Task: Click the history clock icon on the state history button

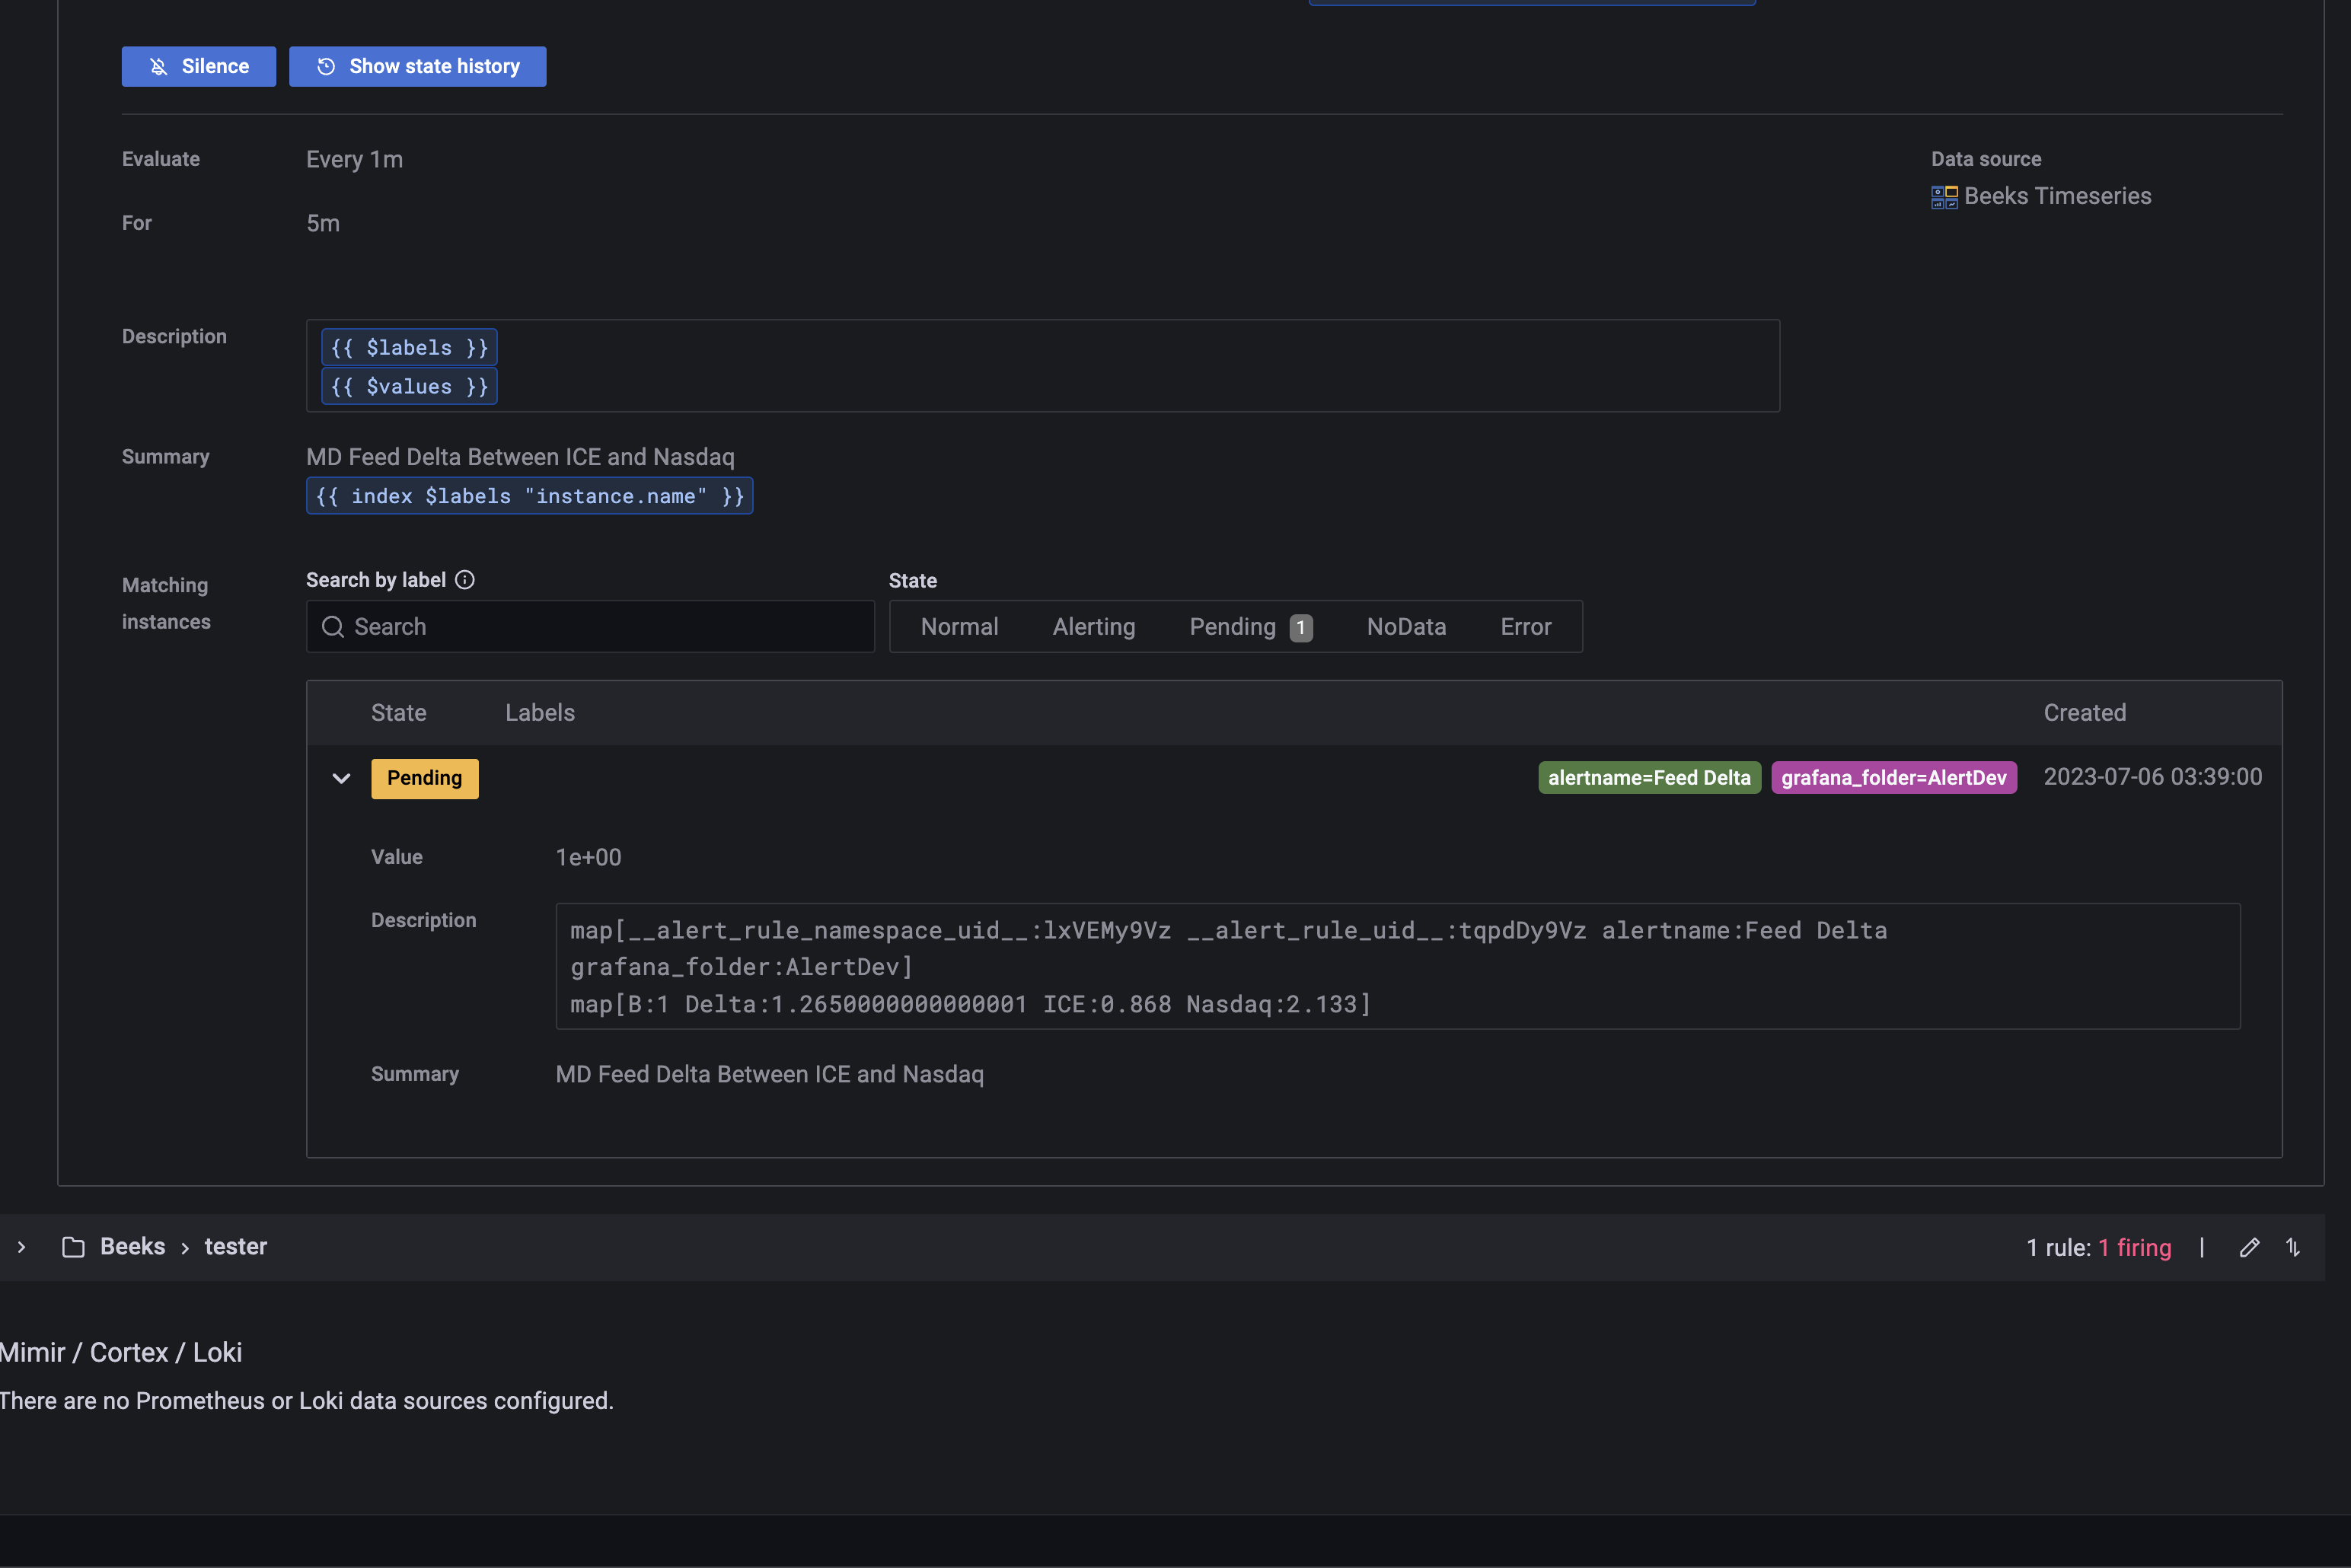Action: (326, 67)
